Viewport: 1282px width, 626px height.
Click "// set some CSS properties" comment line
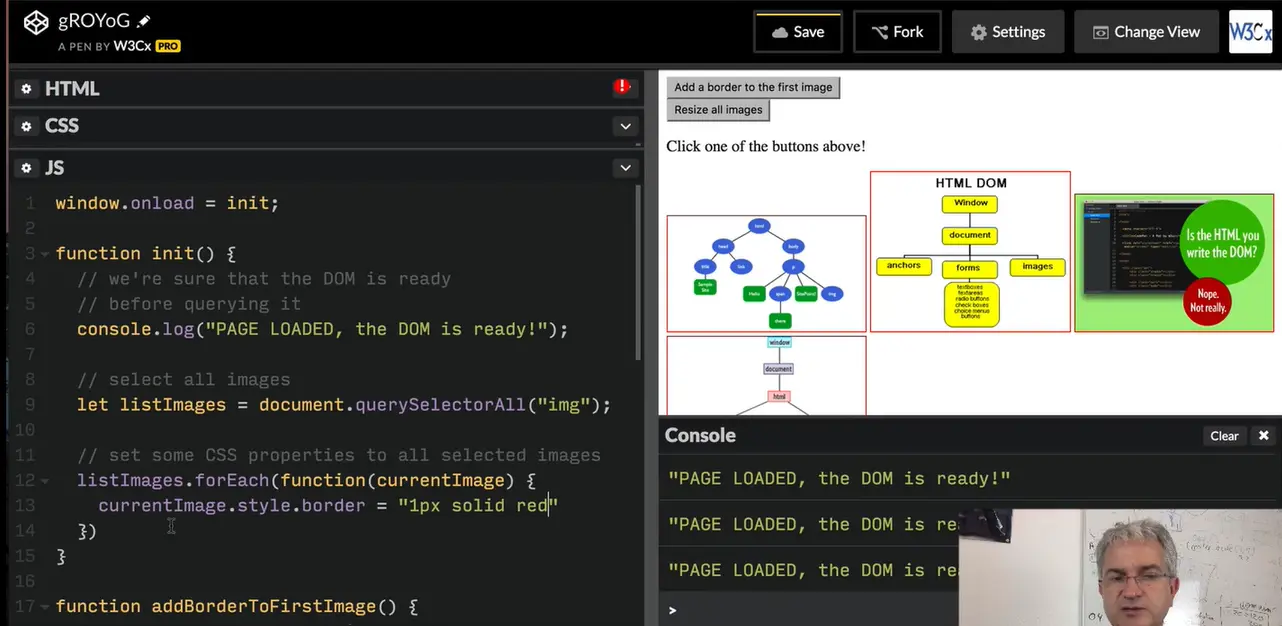(x=339, y=455)
